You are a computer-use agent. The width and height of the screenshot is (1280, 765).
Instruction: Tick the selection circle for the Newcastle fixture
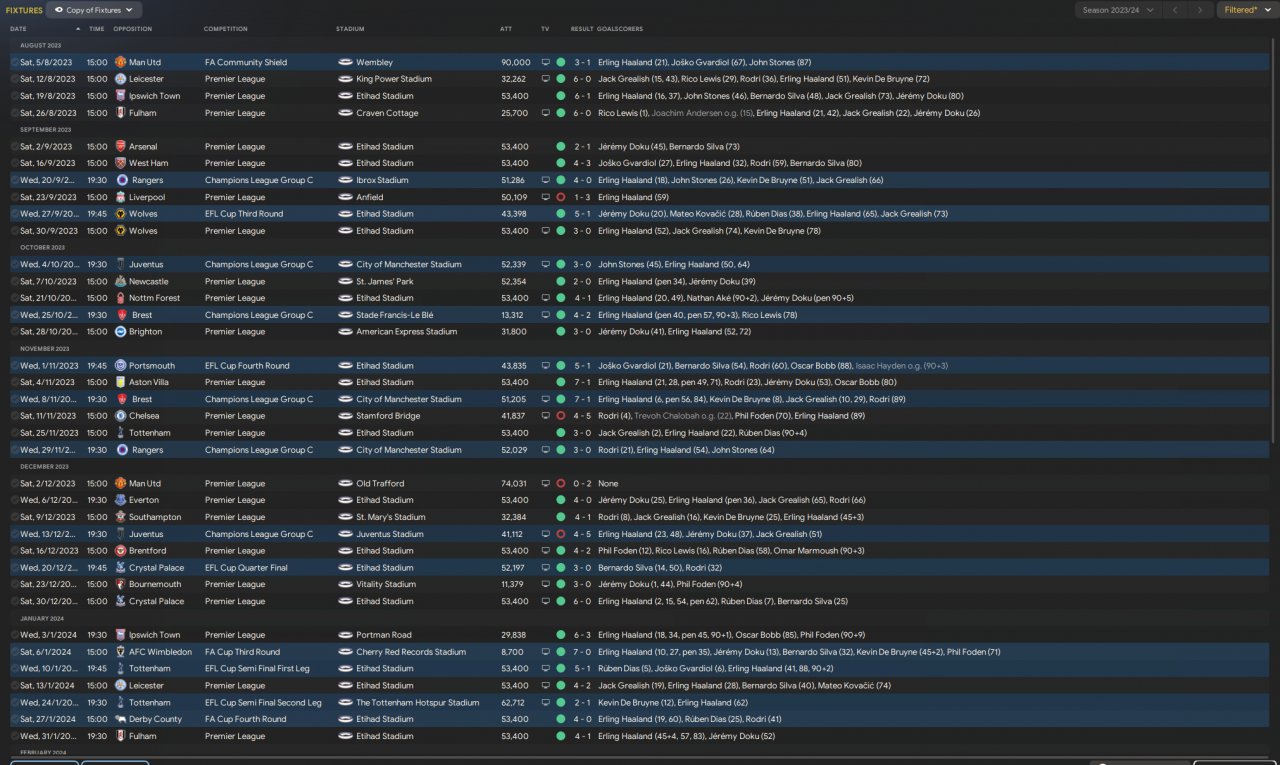click(15, 281)
